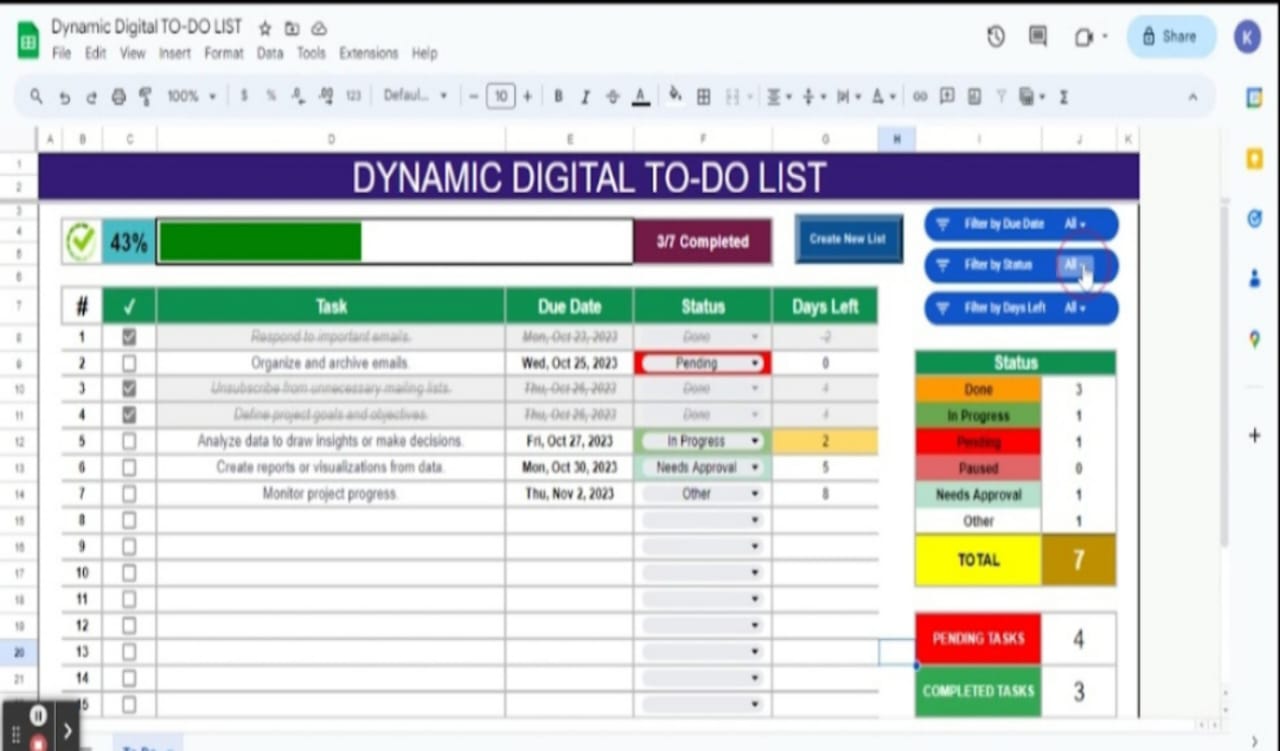Select the paint format roller tool

[145, 97]
